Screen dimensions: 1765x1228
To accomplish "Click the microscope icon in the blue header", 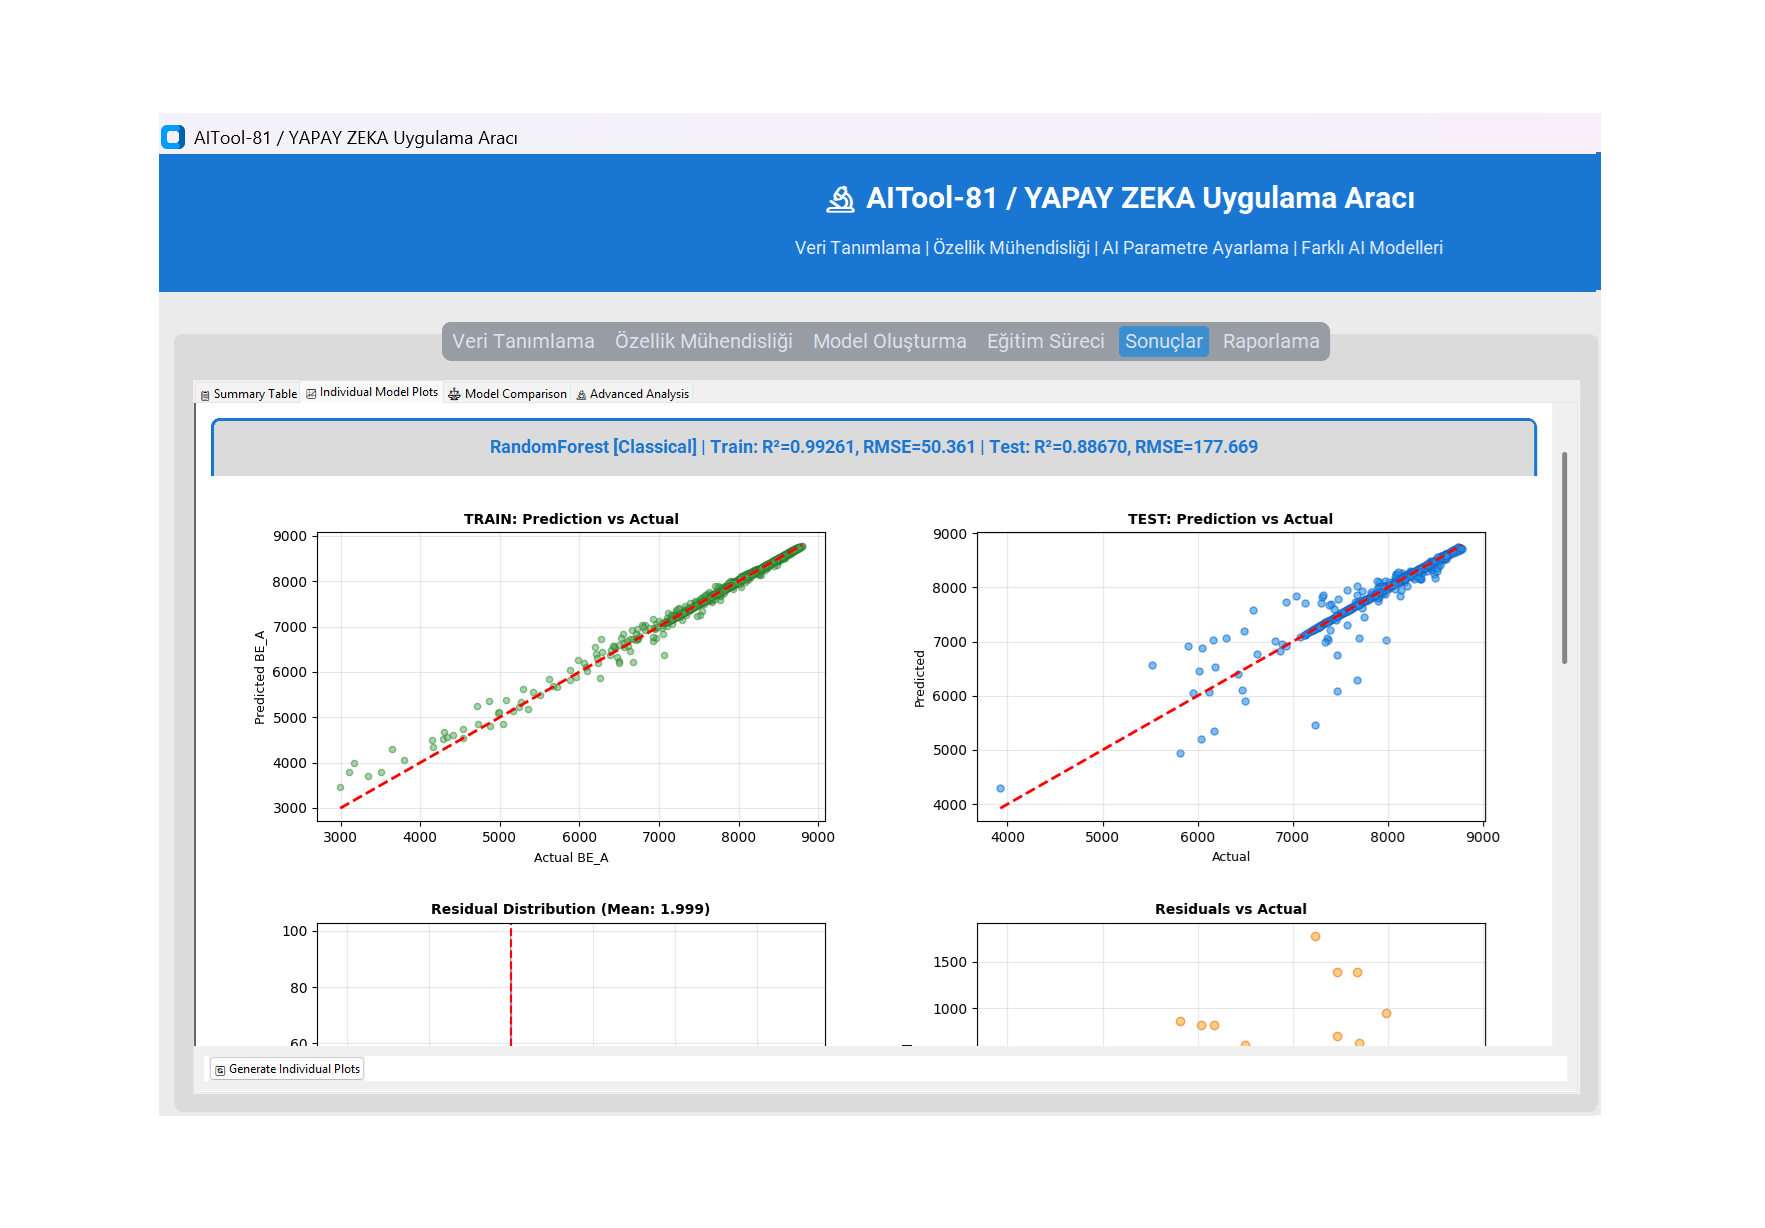I will coord(840,199).
